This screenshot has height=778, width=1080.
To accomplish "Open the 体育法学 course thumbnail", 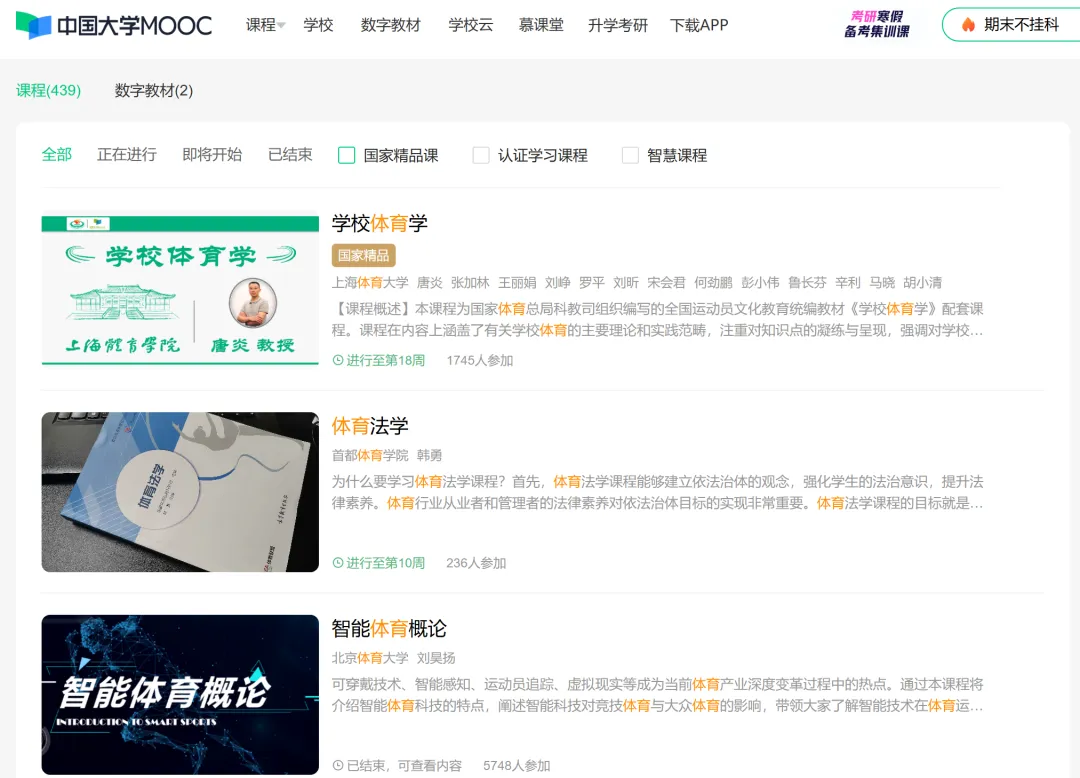I will [x=180, y=492].
